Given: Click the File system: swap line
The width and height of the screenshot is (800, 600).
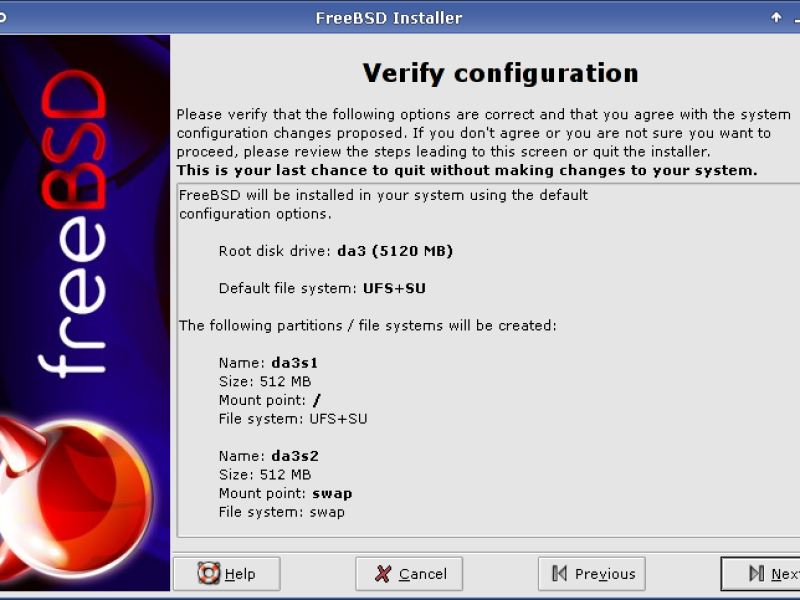Looking at the screenshot, I should tap(282, 512).
